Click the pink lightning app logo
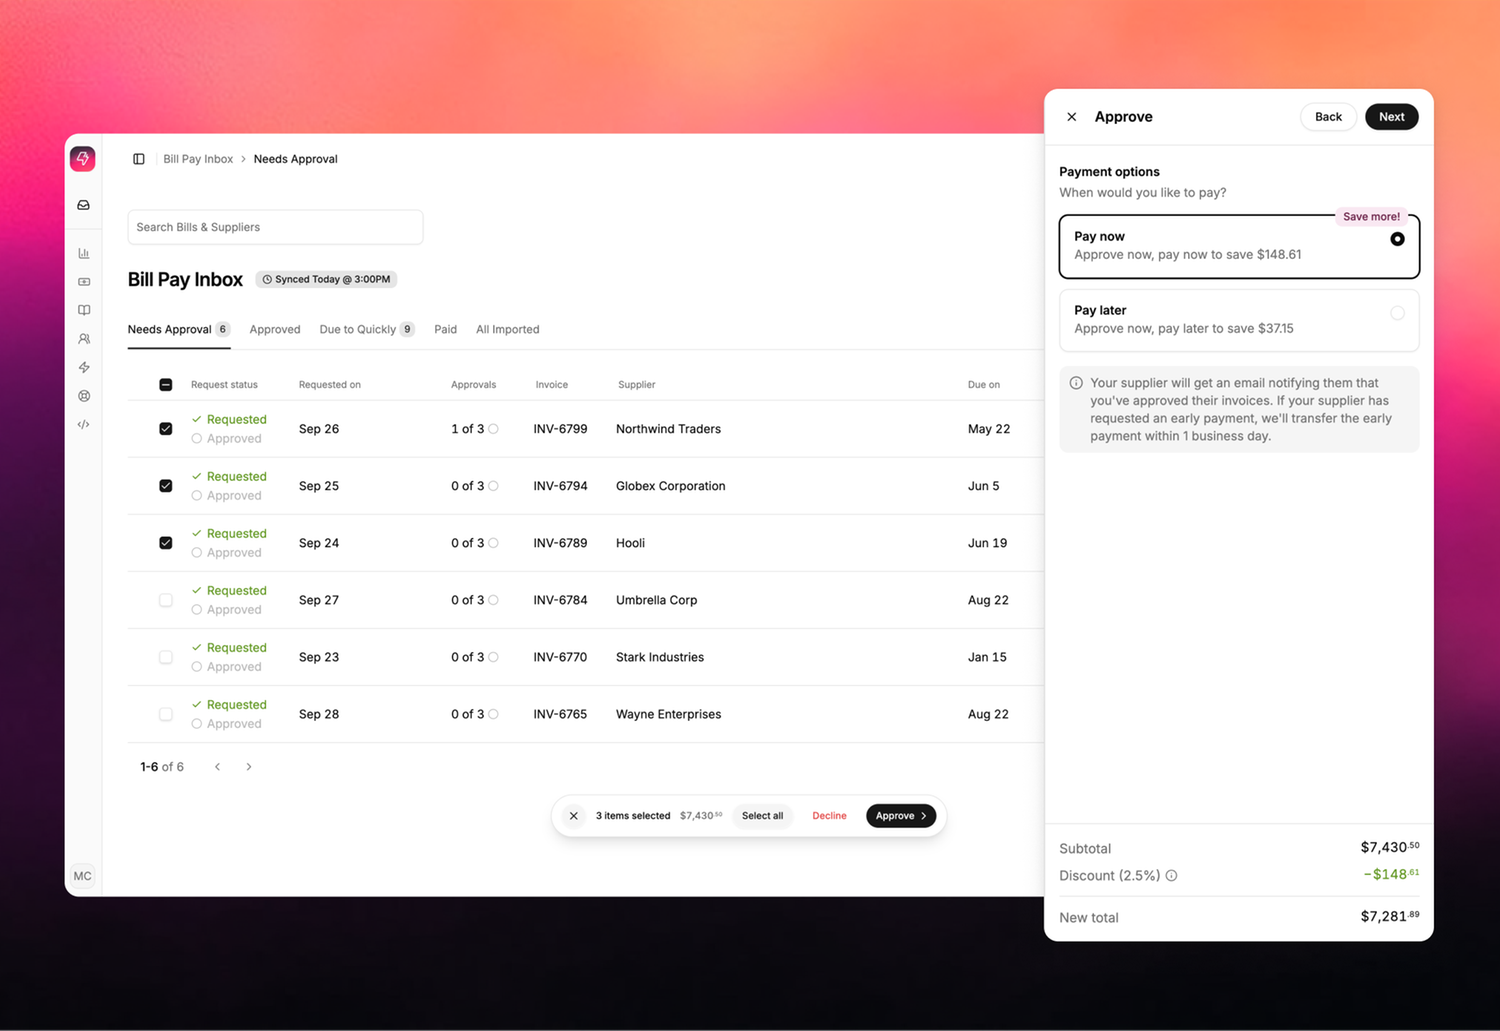Screen dimensions: 1500x1031 [83, 159]
